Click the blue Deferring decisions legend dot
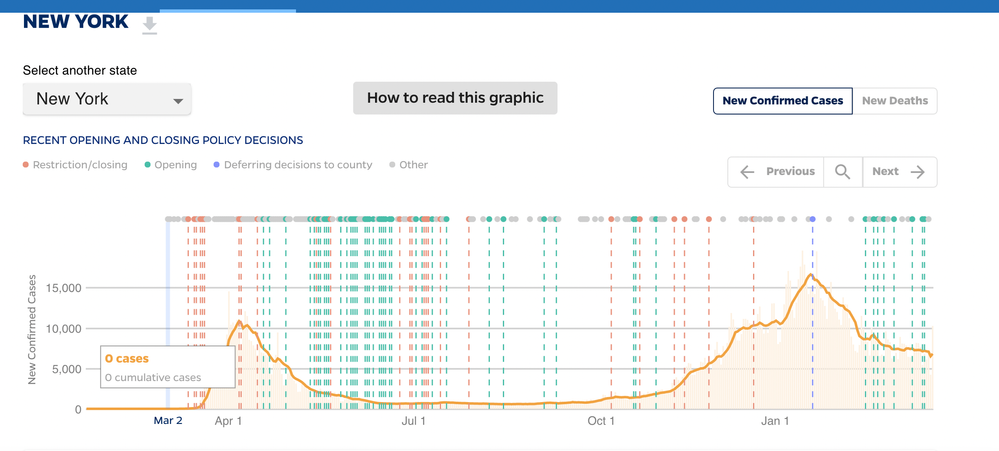The image size is (999, 451). tap(217, 165)
